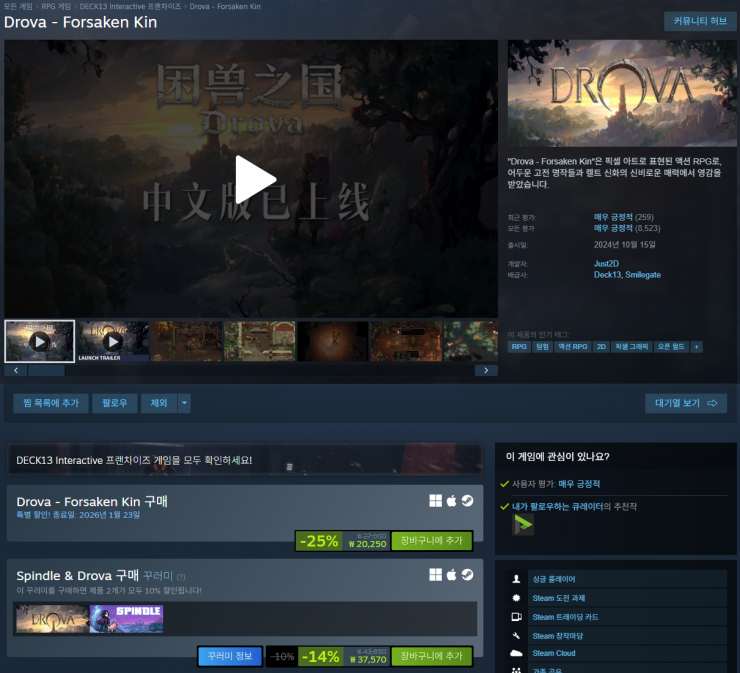740x673 pixels.
Task: Expand more tags with the + button
Action: pyautogui.click(x=696, y=347)
